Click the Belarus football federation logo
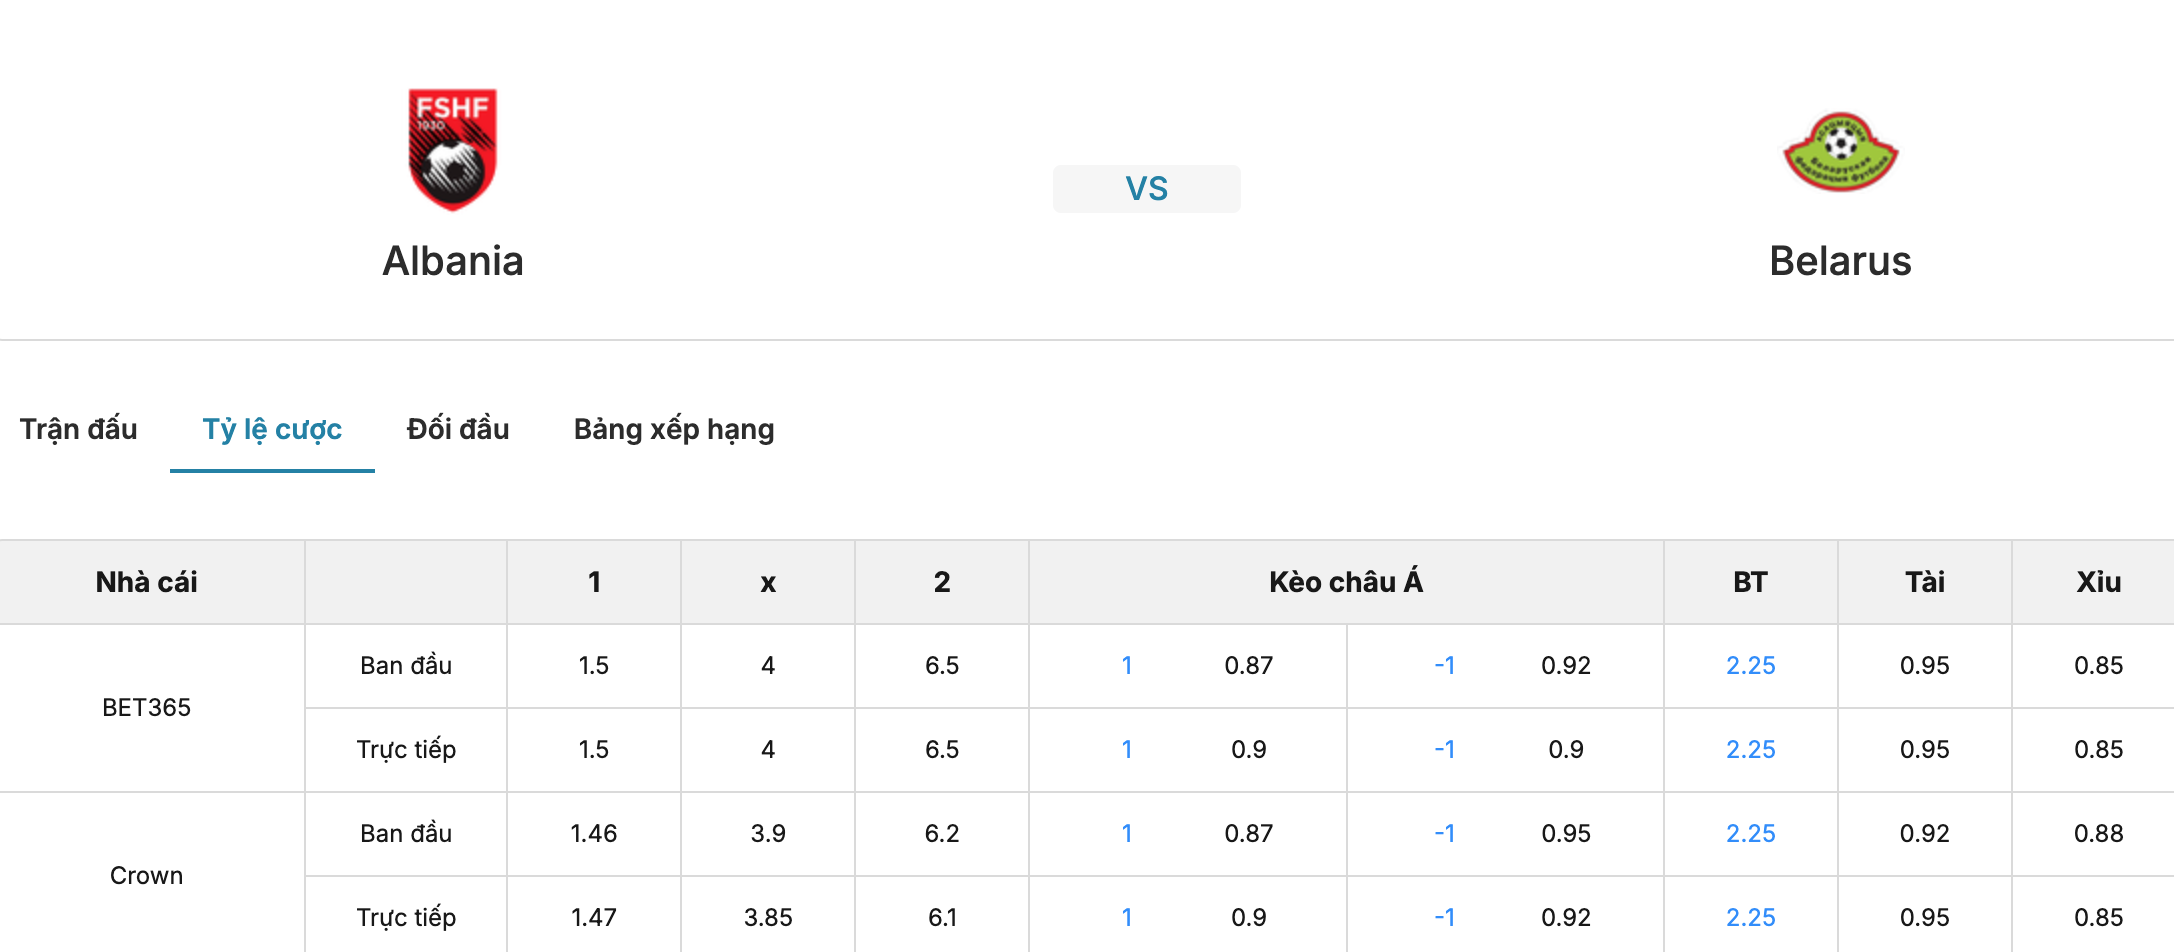Viewport: 2174px width, 952px height. coord(1840,152)
